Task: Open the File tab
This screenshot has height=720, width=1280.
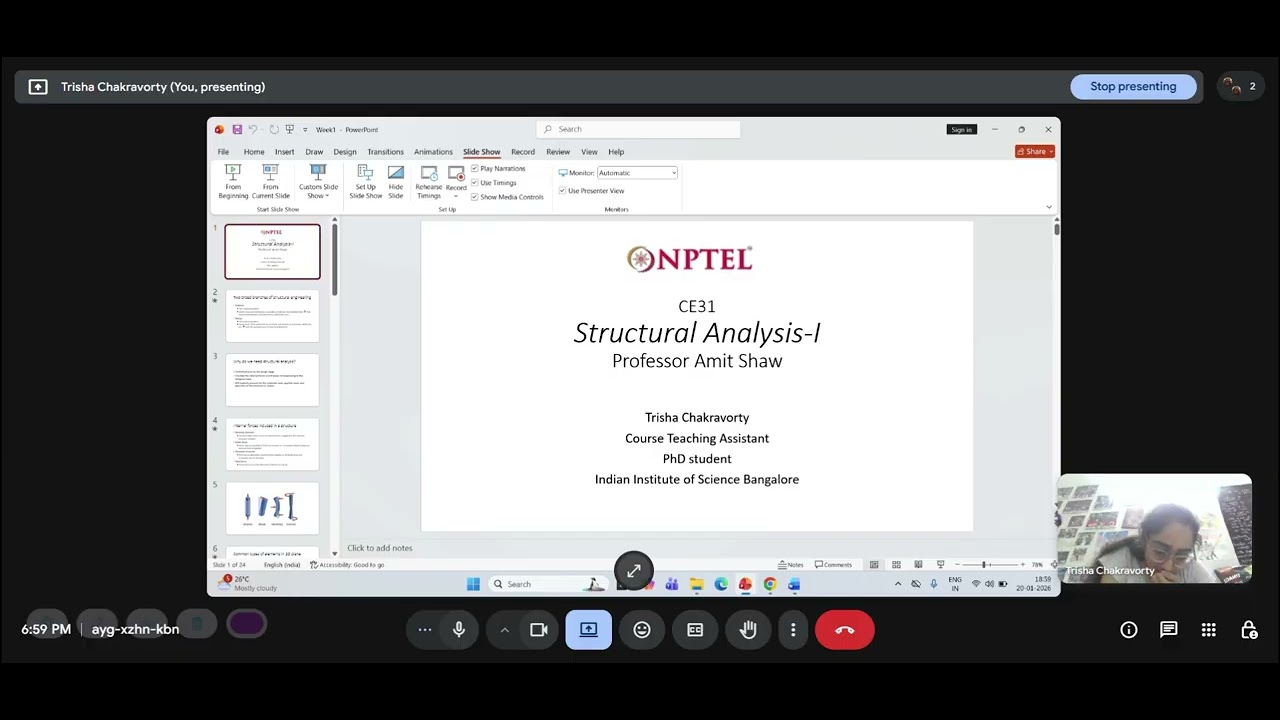Action: click(x=223, y=152)
